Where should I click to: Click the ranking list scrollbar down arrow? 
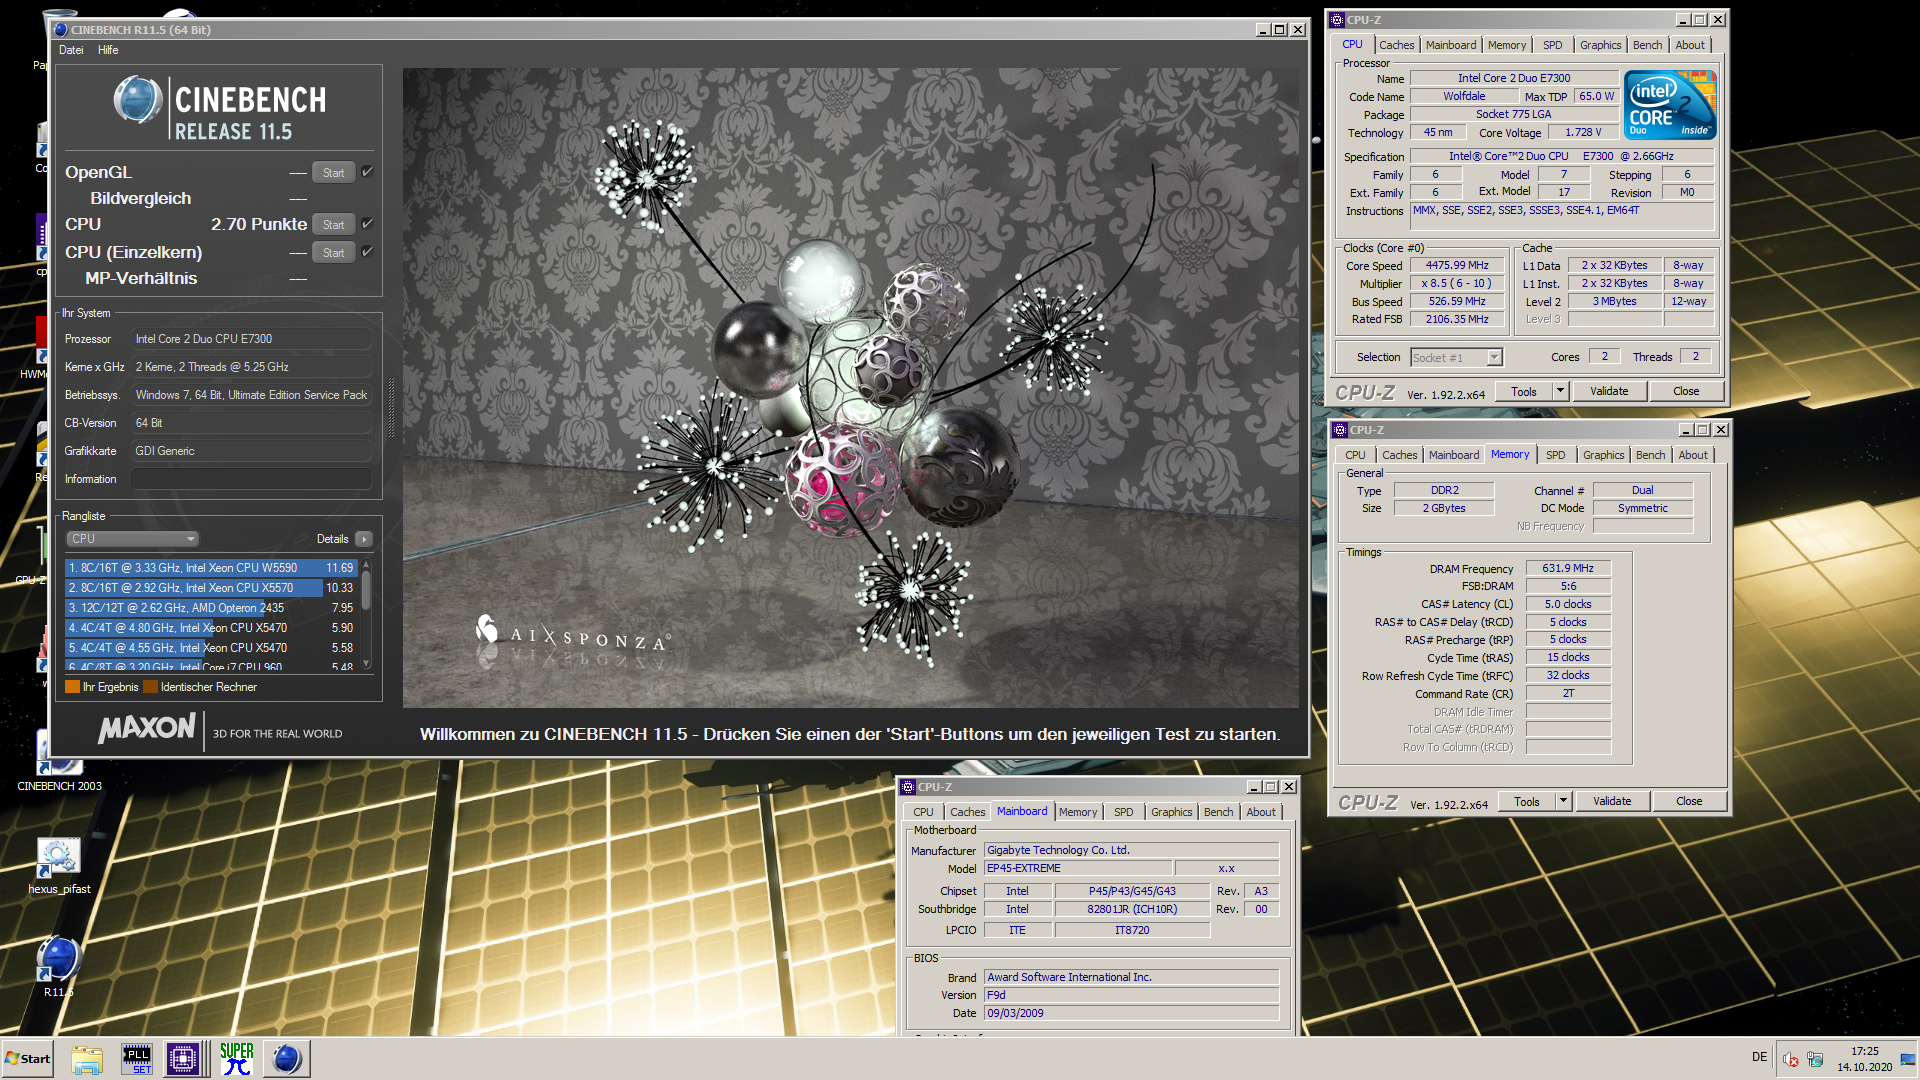point(366,664)
